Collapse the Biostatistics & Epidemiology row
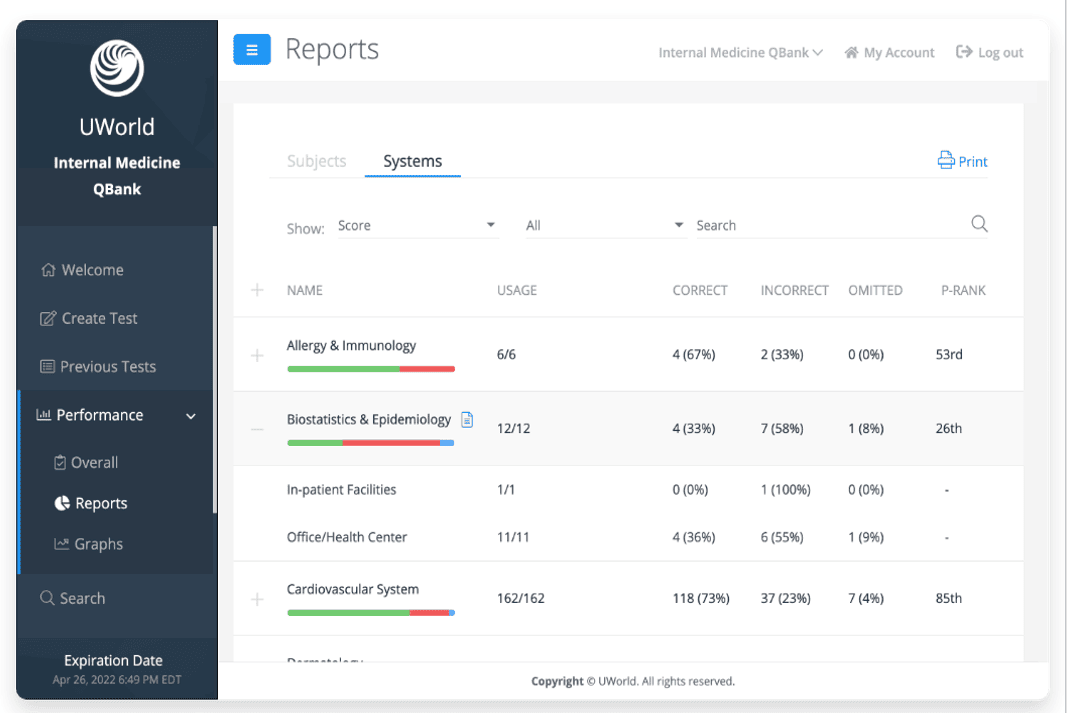Viewport: 1067px width, 713px height. point(257,429)
